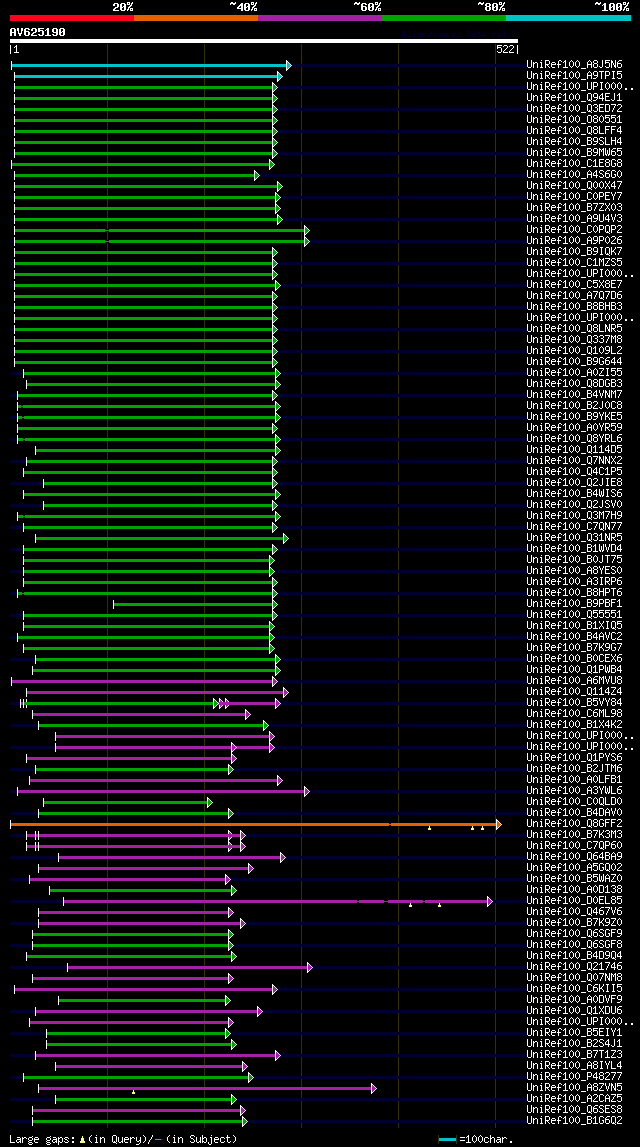The height and width of the screenshot is (1147, 640).
Task: Select the UniRef100_Q6SES8 label
Action: pos(574,1110)
